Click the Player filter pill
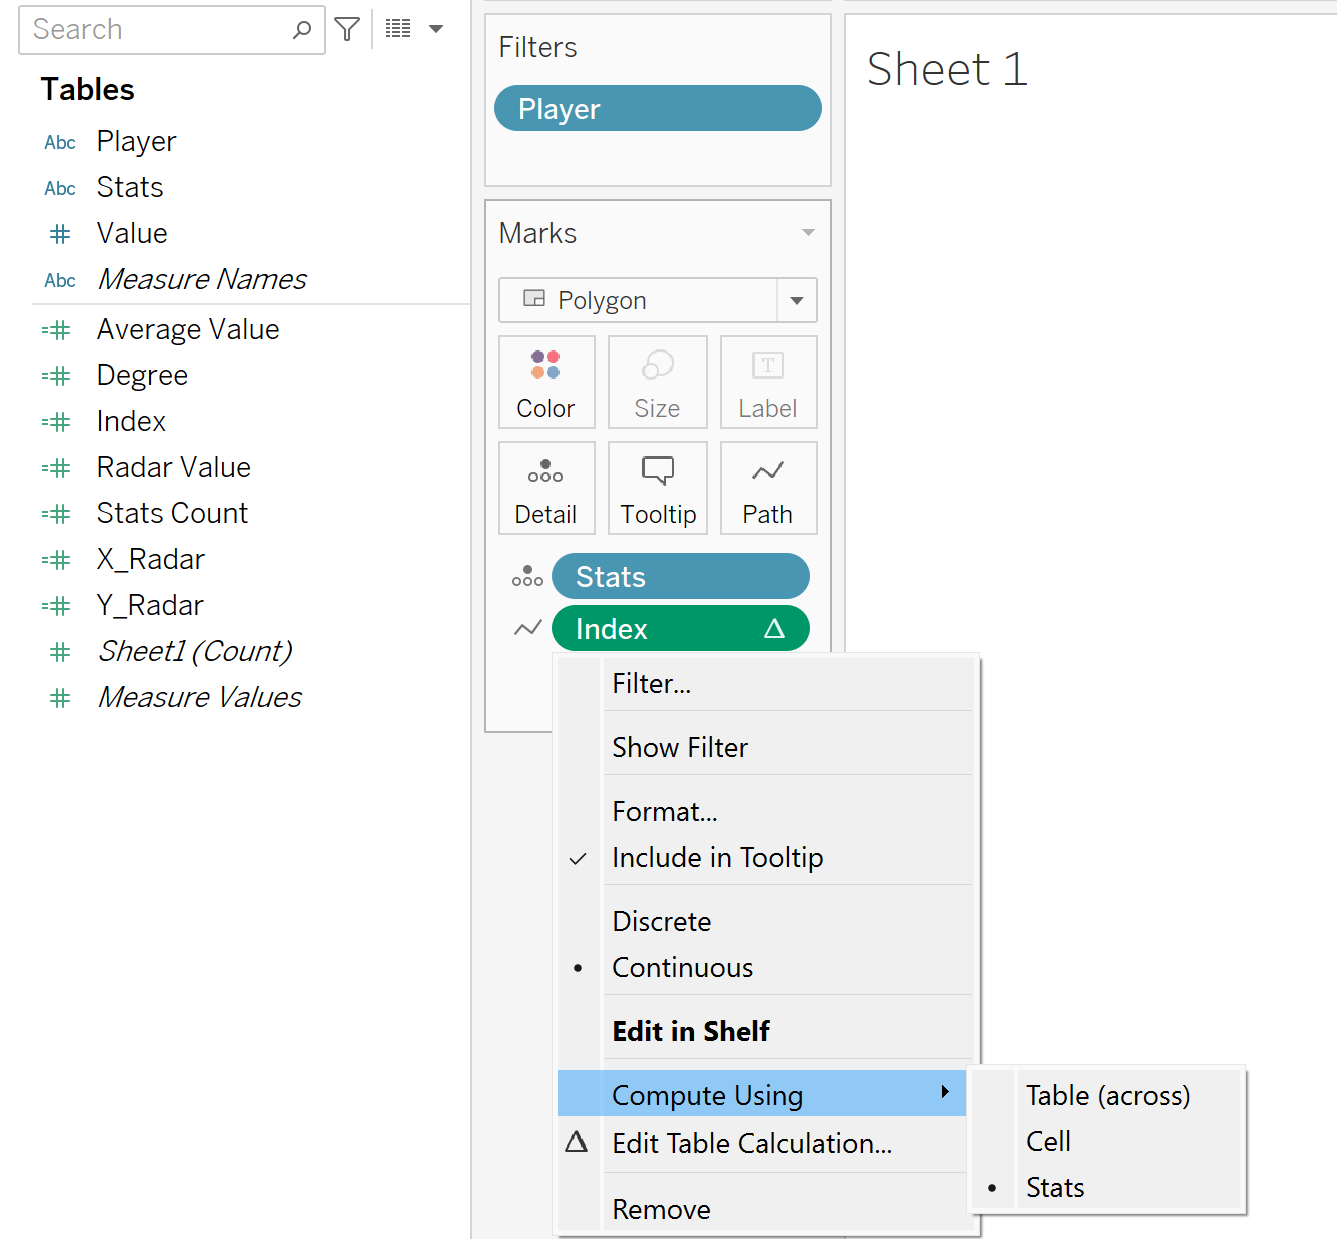The height and width of the screenshot is (1239, 1337). 657,109
